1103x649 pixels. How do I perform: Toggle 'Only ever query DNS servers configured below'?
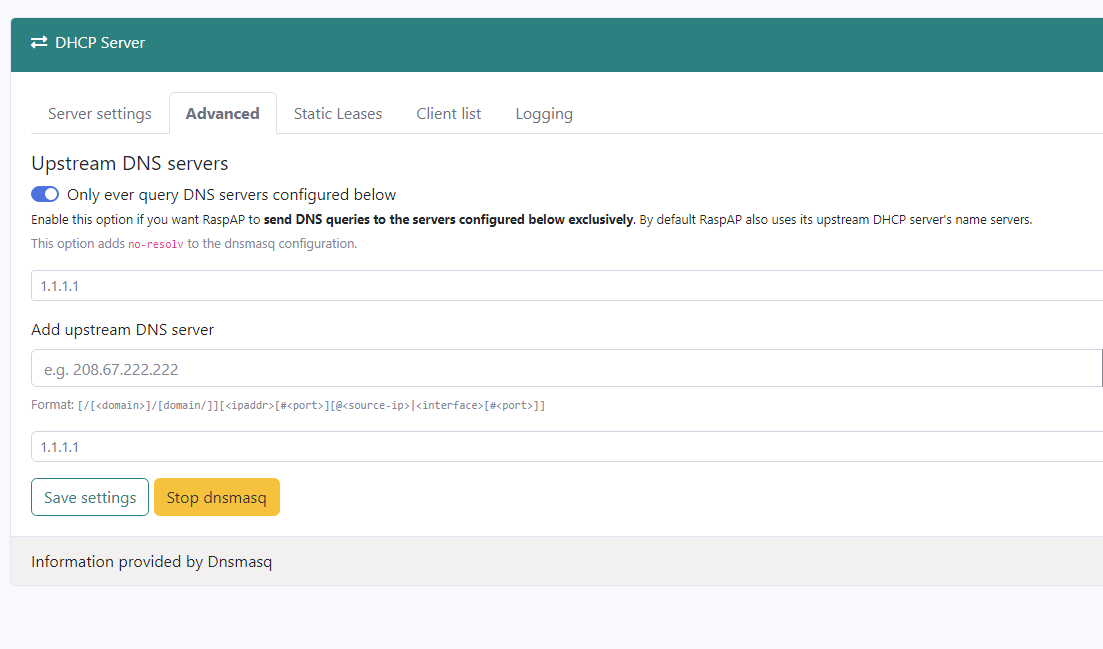coord(45,194)
